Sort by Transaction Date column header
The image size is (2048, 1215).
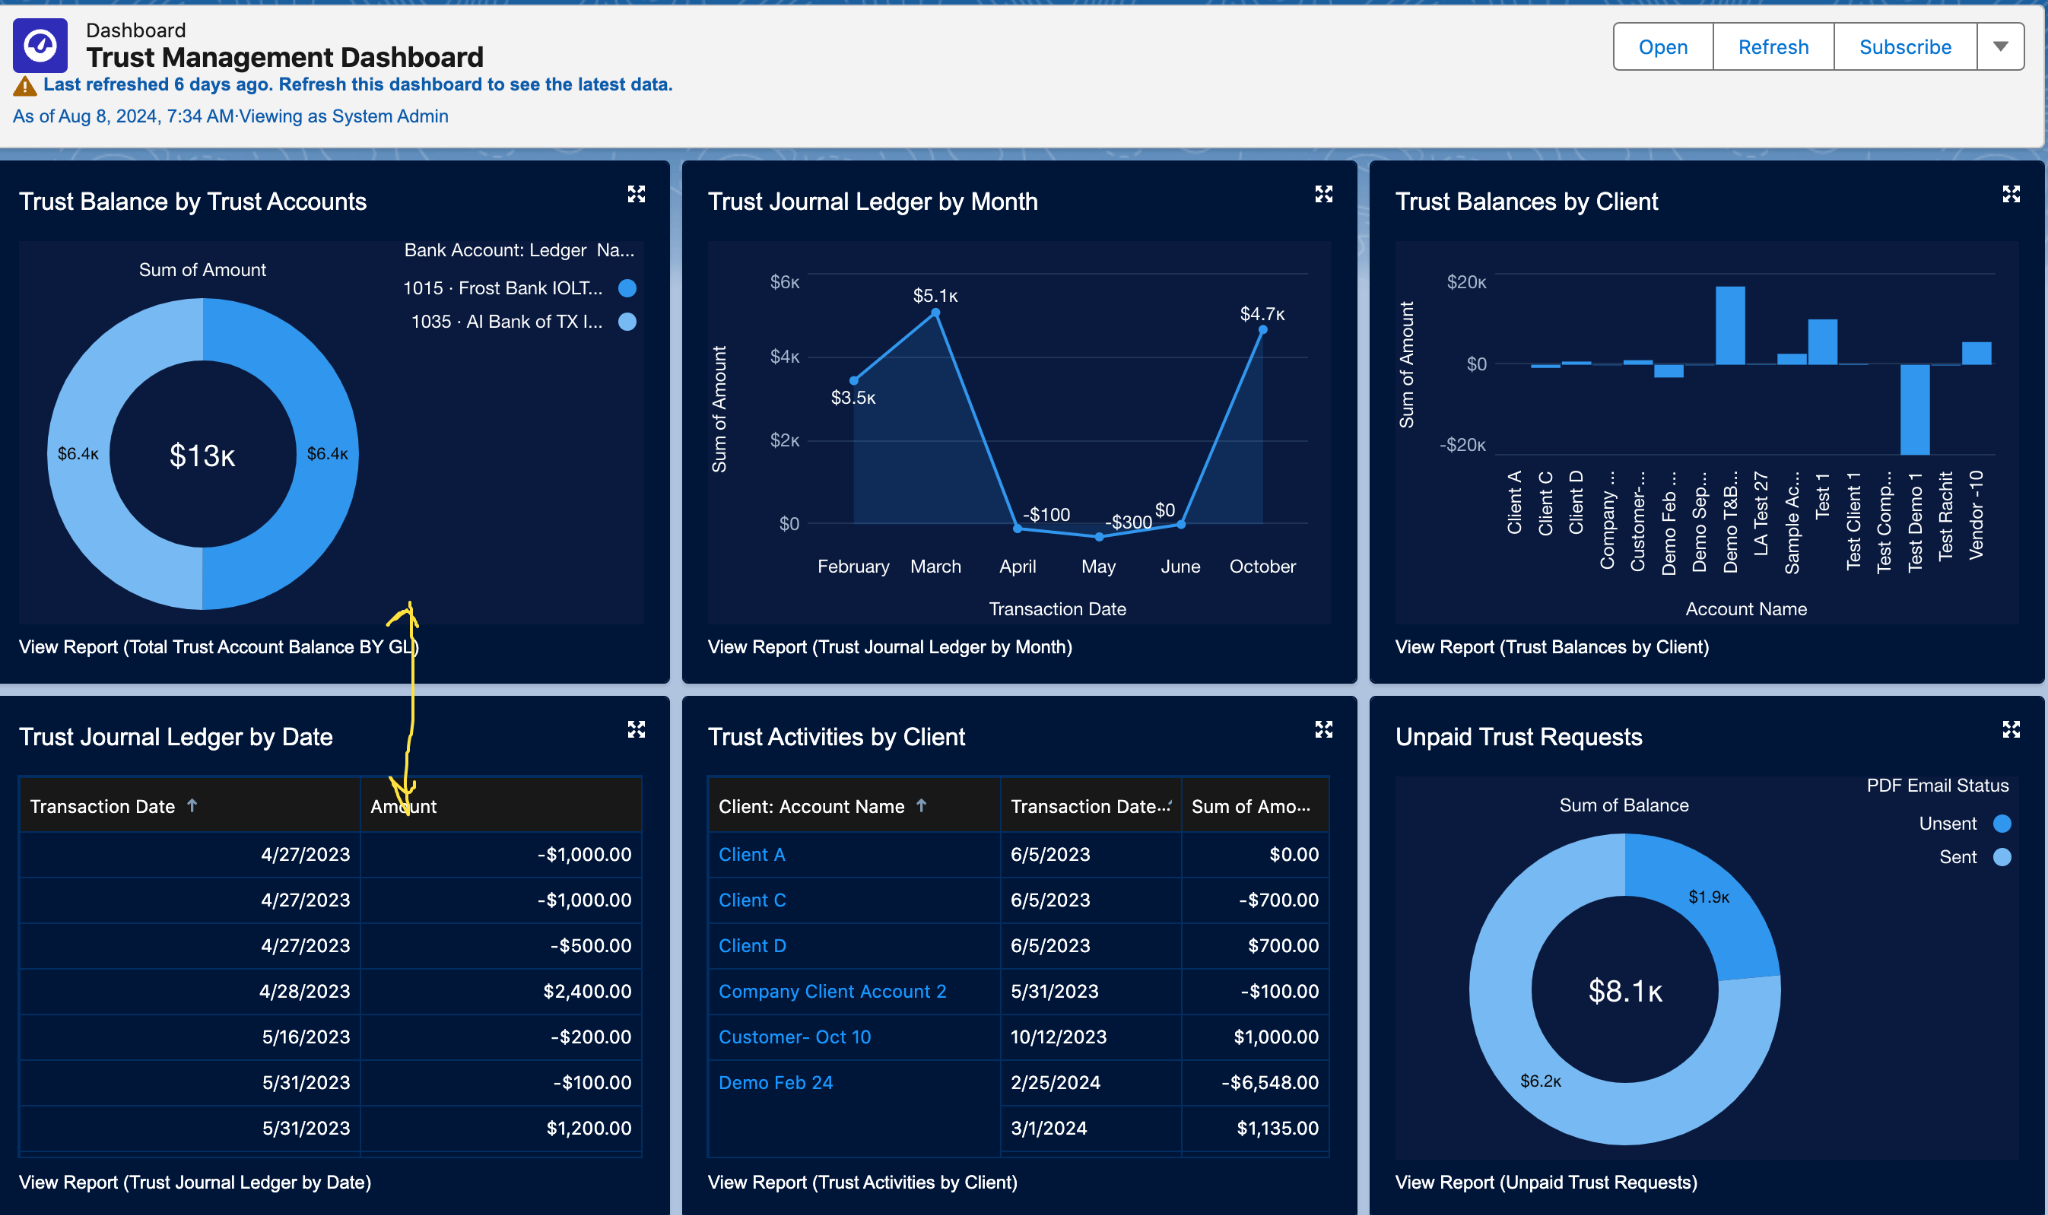[x=103, y=806]
